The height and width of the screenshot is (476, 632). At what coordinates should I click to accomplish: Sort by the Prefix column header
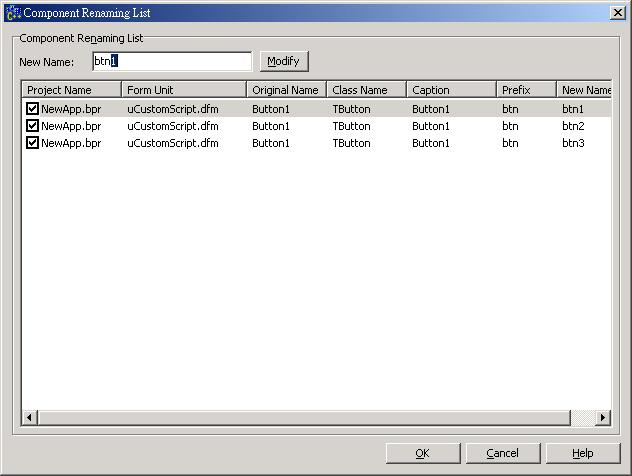526,90
